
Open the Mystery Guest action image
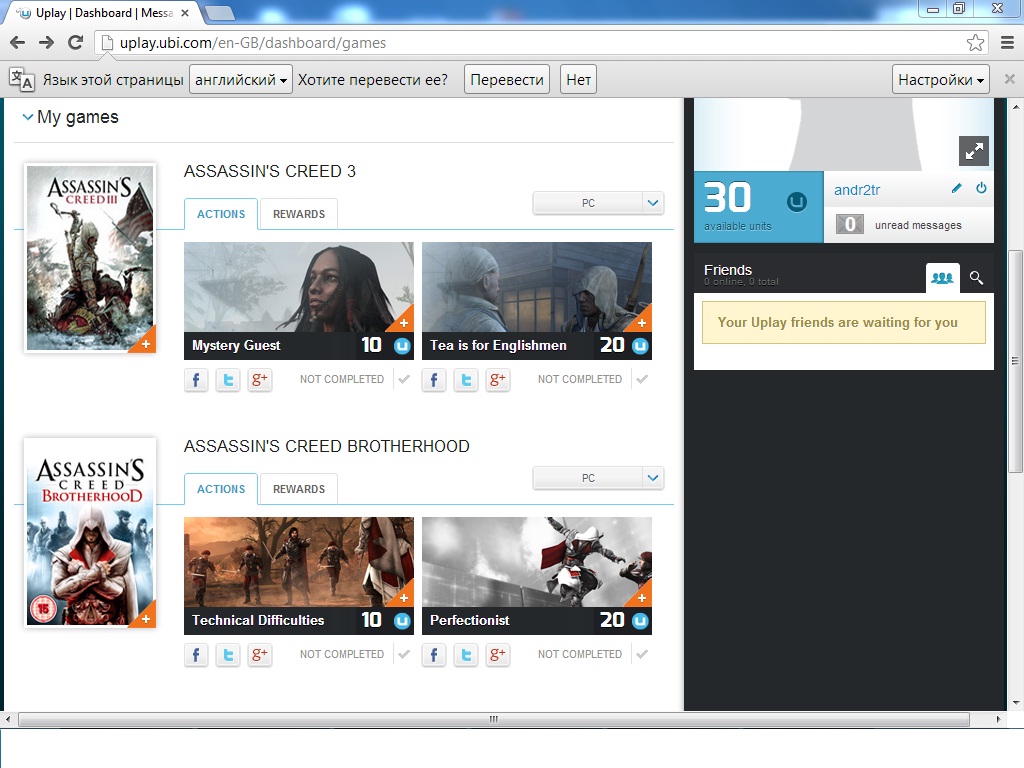(298, 287)
